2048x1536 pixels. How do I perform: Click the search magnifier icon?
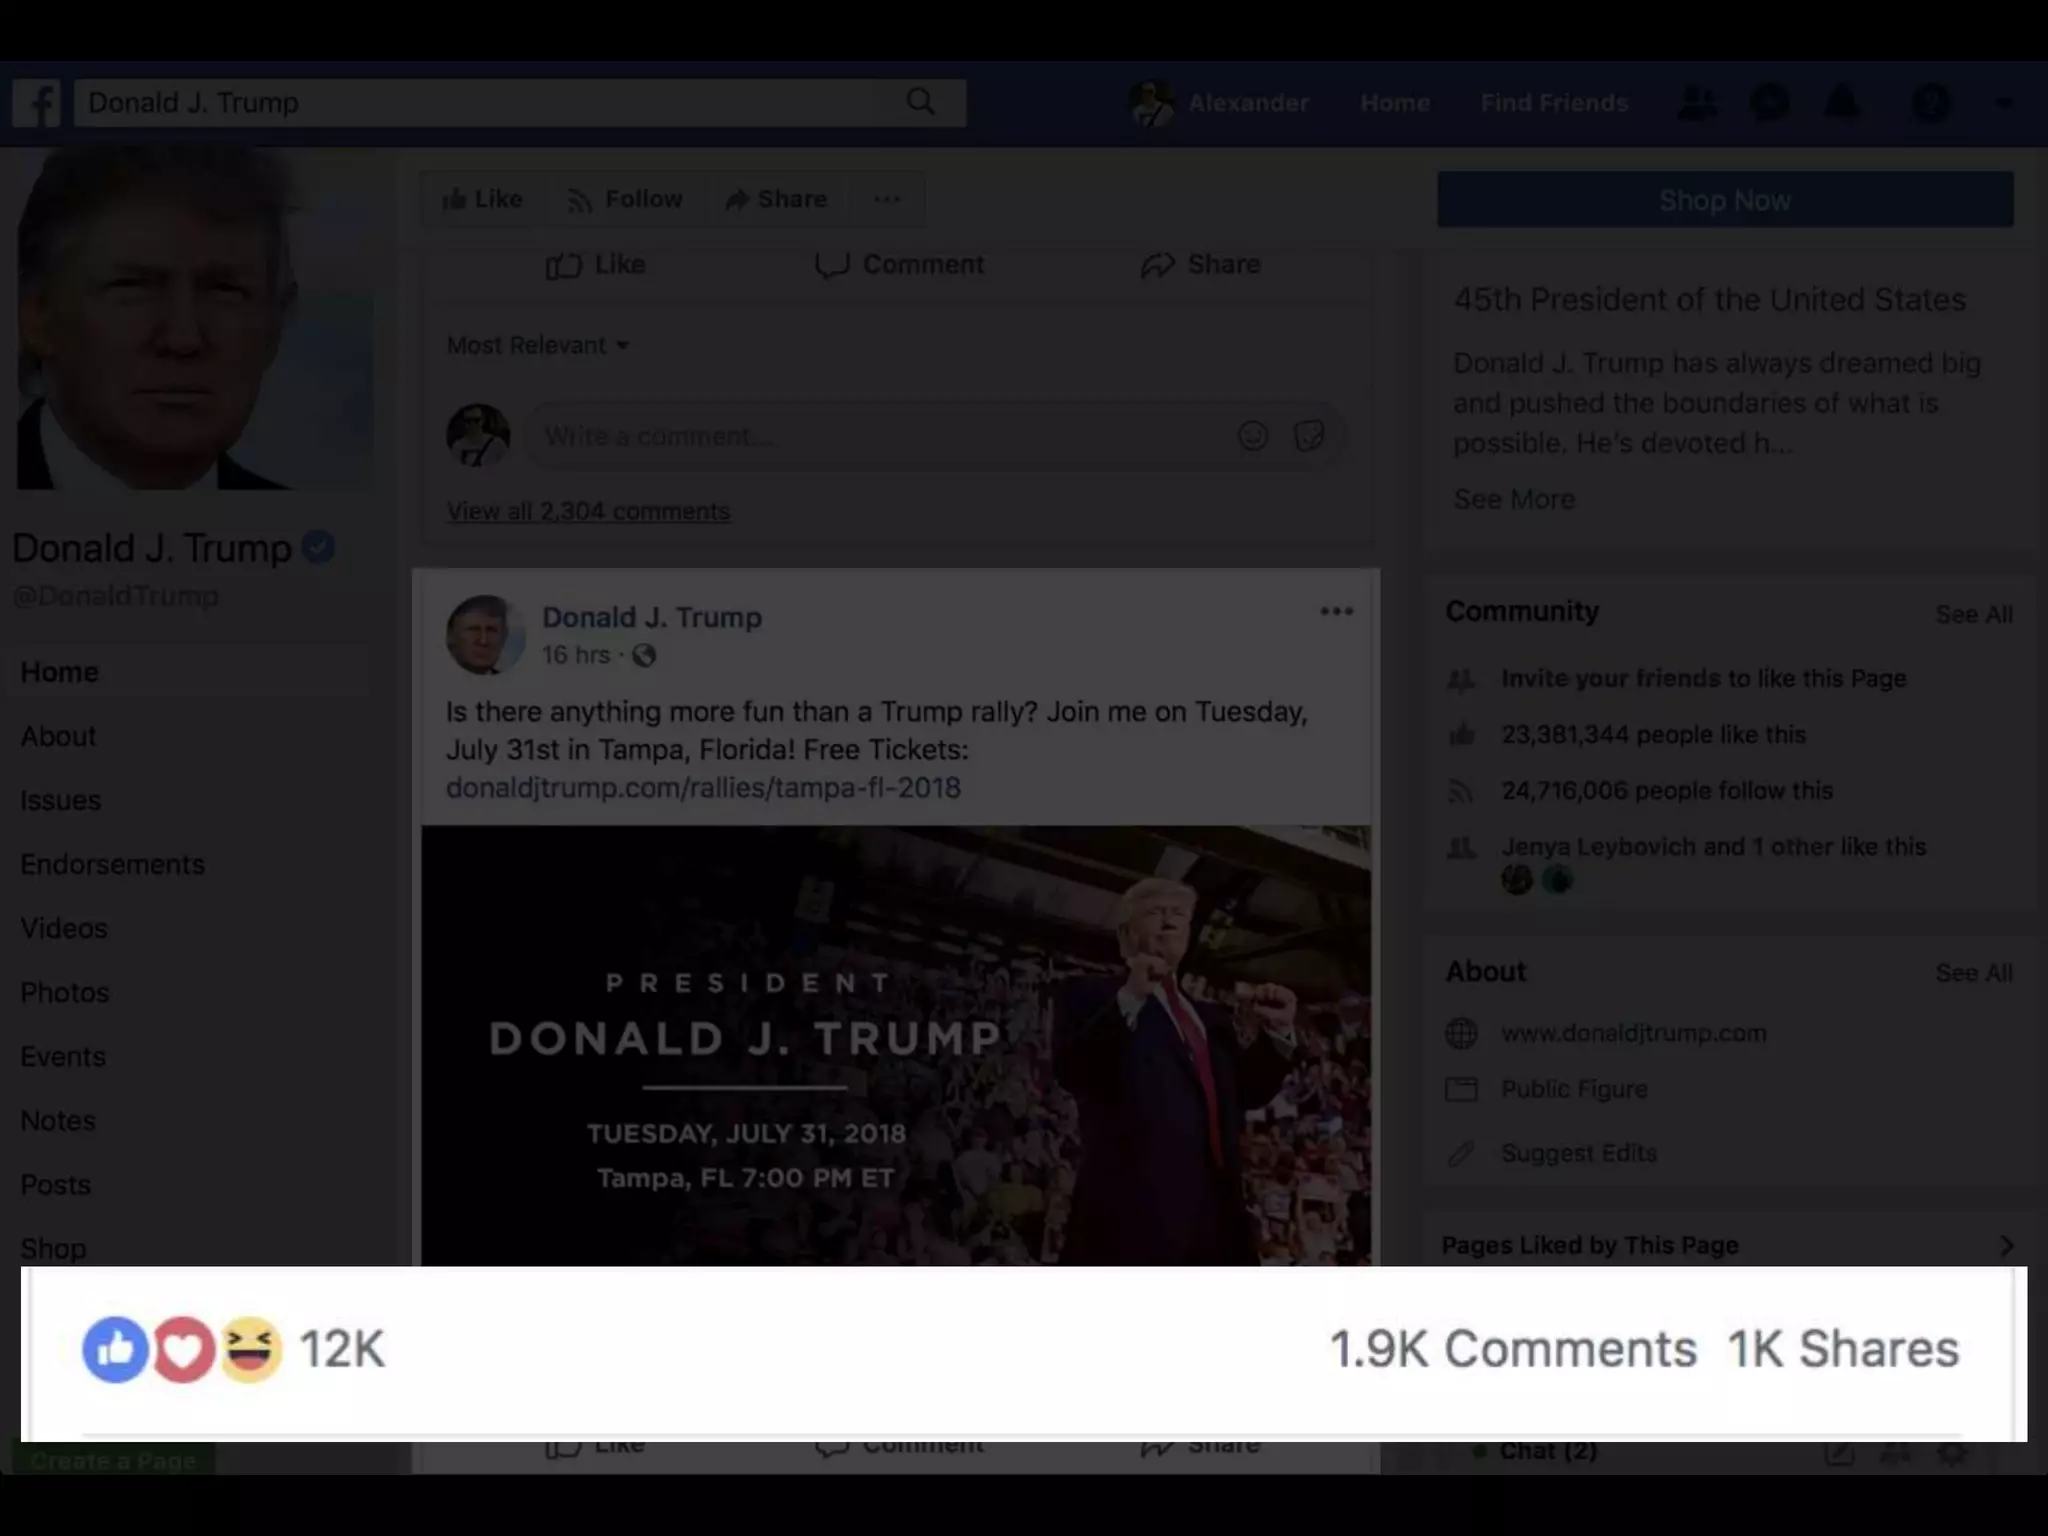920,102
